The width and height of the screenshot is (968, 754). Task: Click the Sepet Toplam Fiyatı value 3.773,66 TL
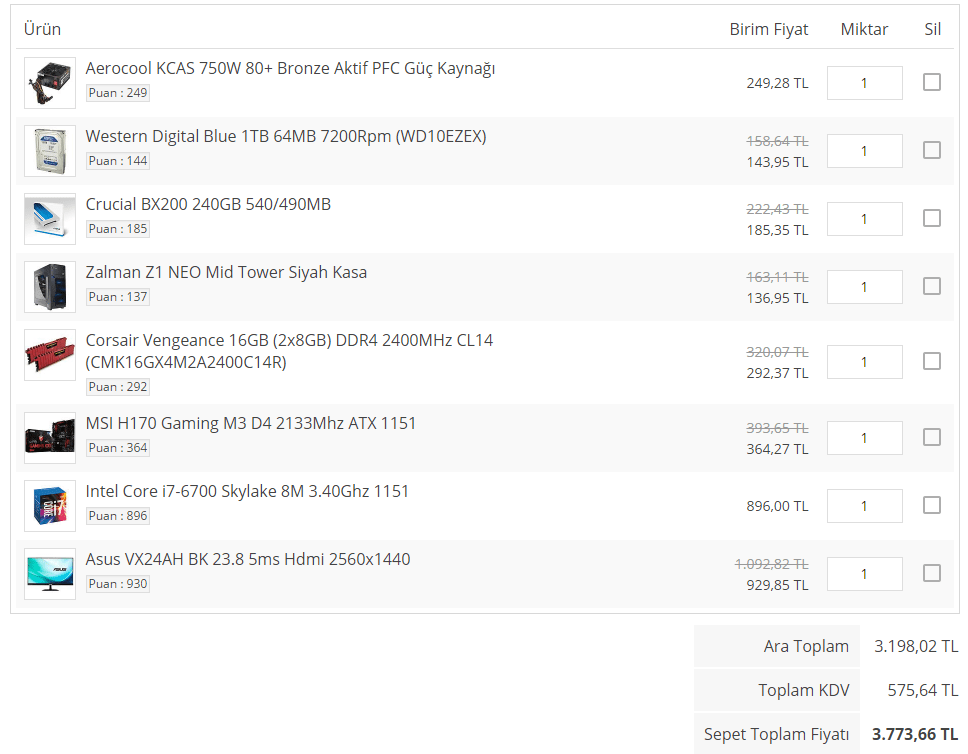tap(915, 734)
